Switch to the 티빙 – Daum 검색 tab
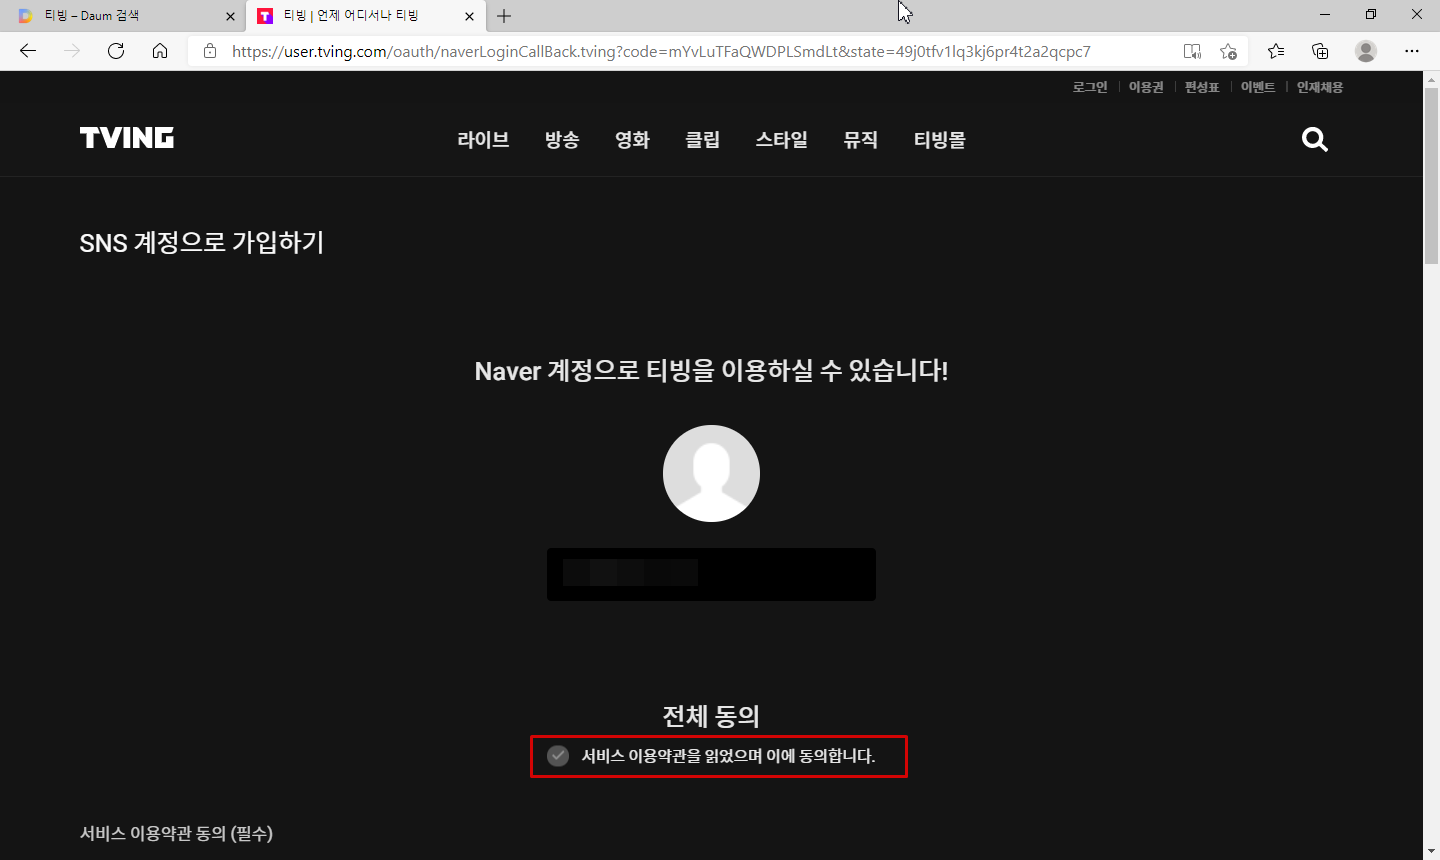 click(122, 16)
